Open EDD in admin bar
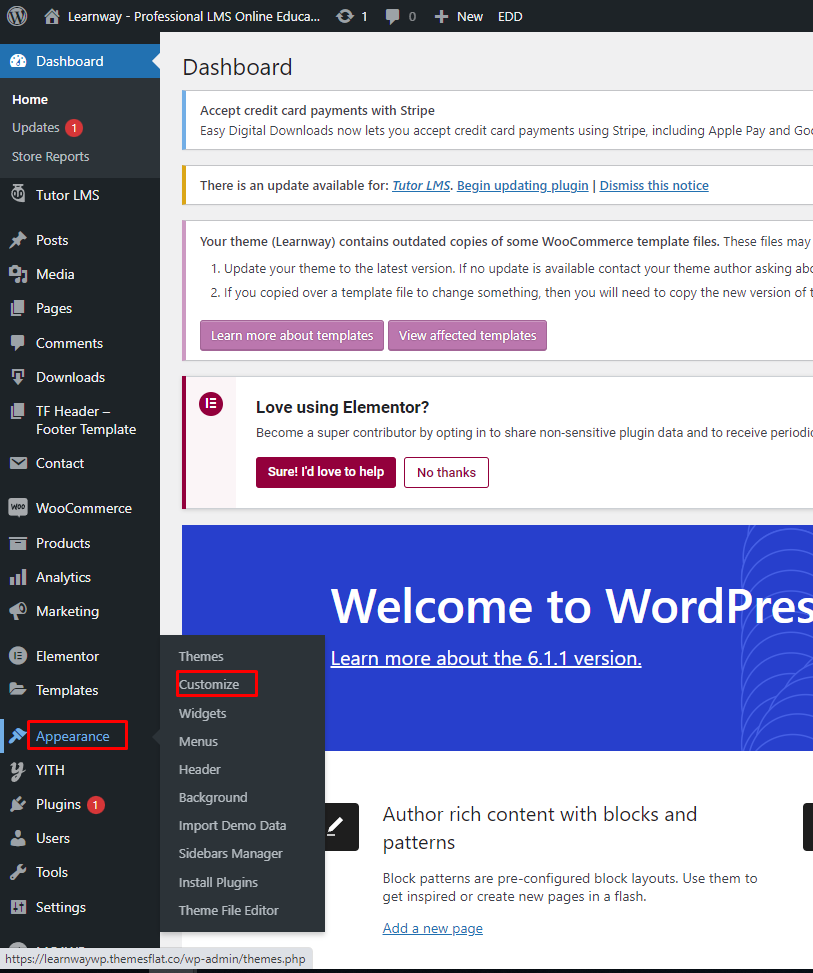Image resolution: width=813 pixels, height=973 pixels. point(510,17)
